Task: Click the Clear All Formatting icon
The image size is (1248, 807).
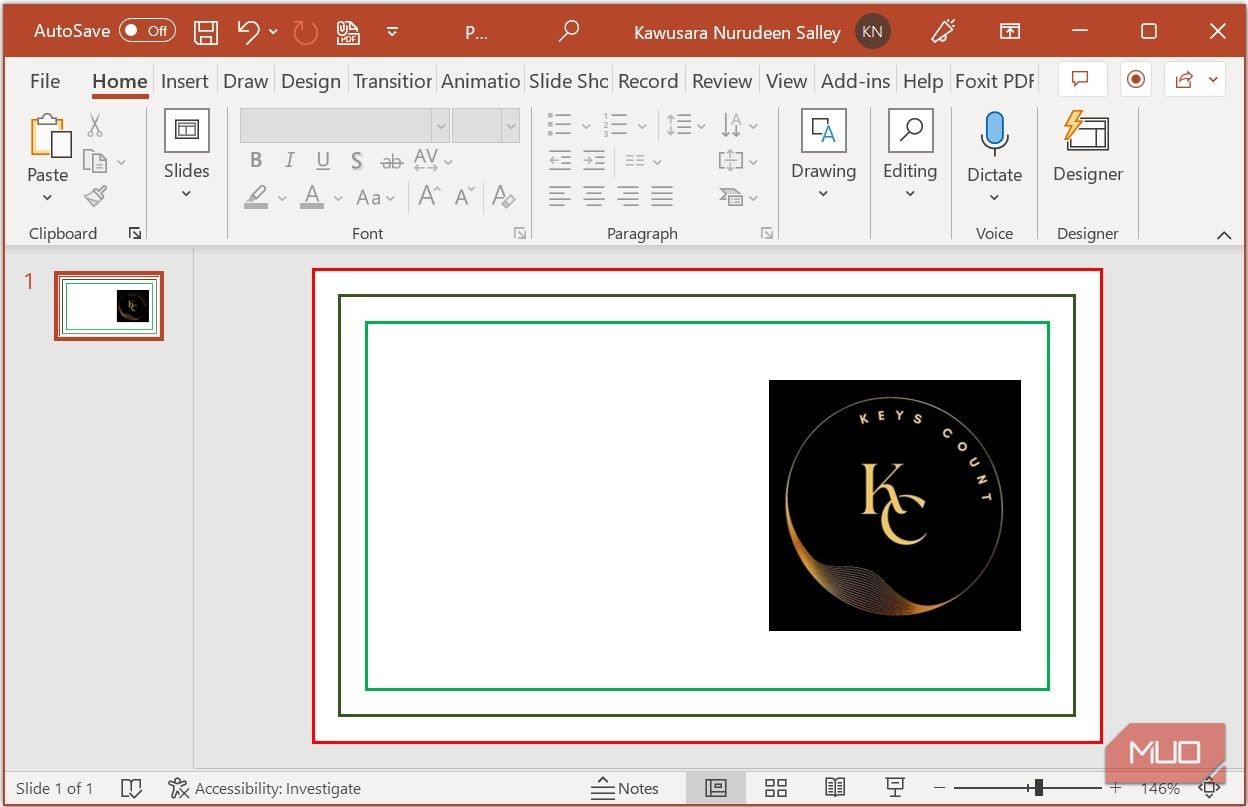Action: pos(503,197)
